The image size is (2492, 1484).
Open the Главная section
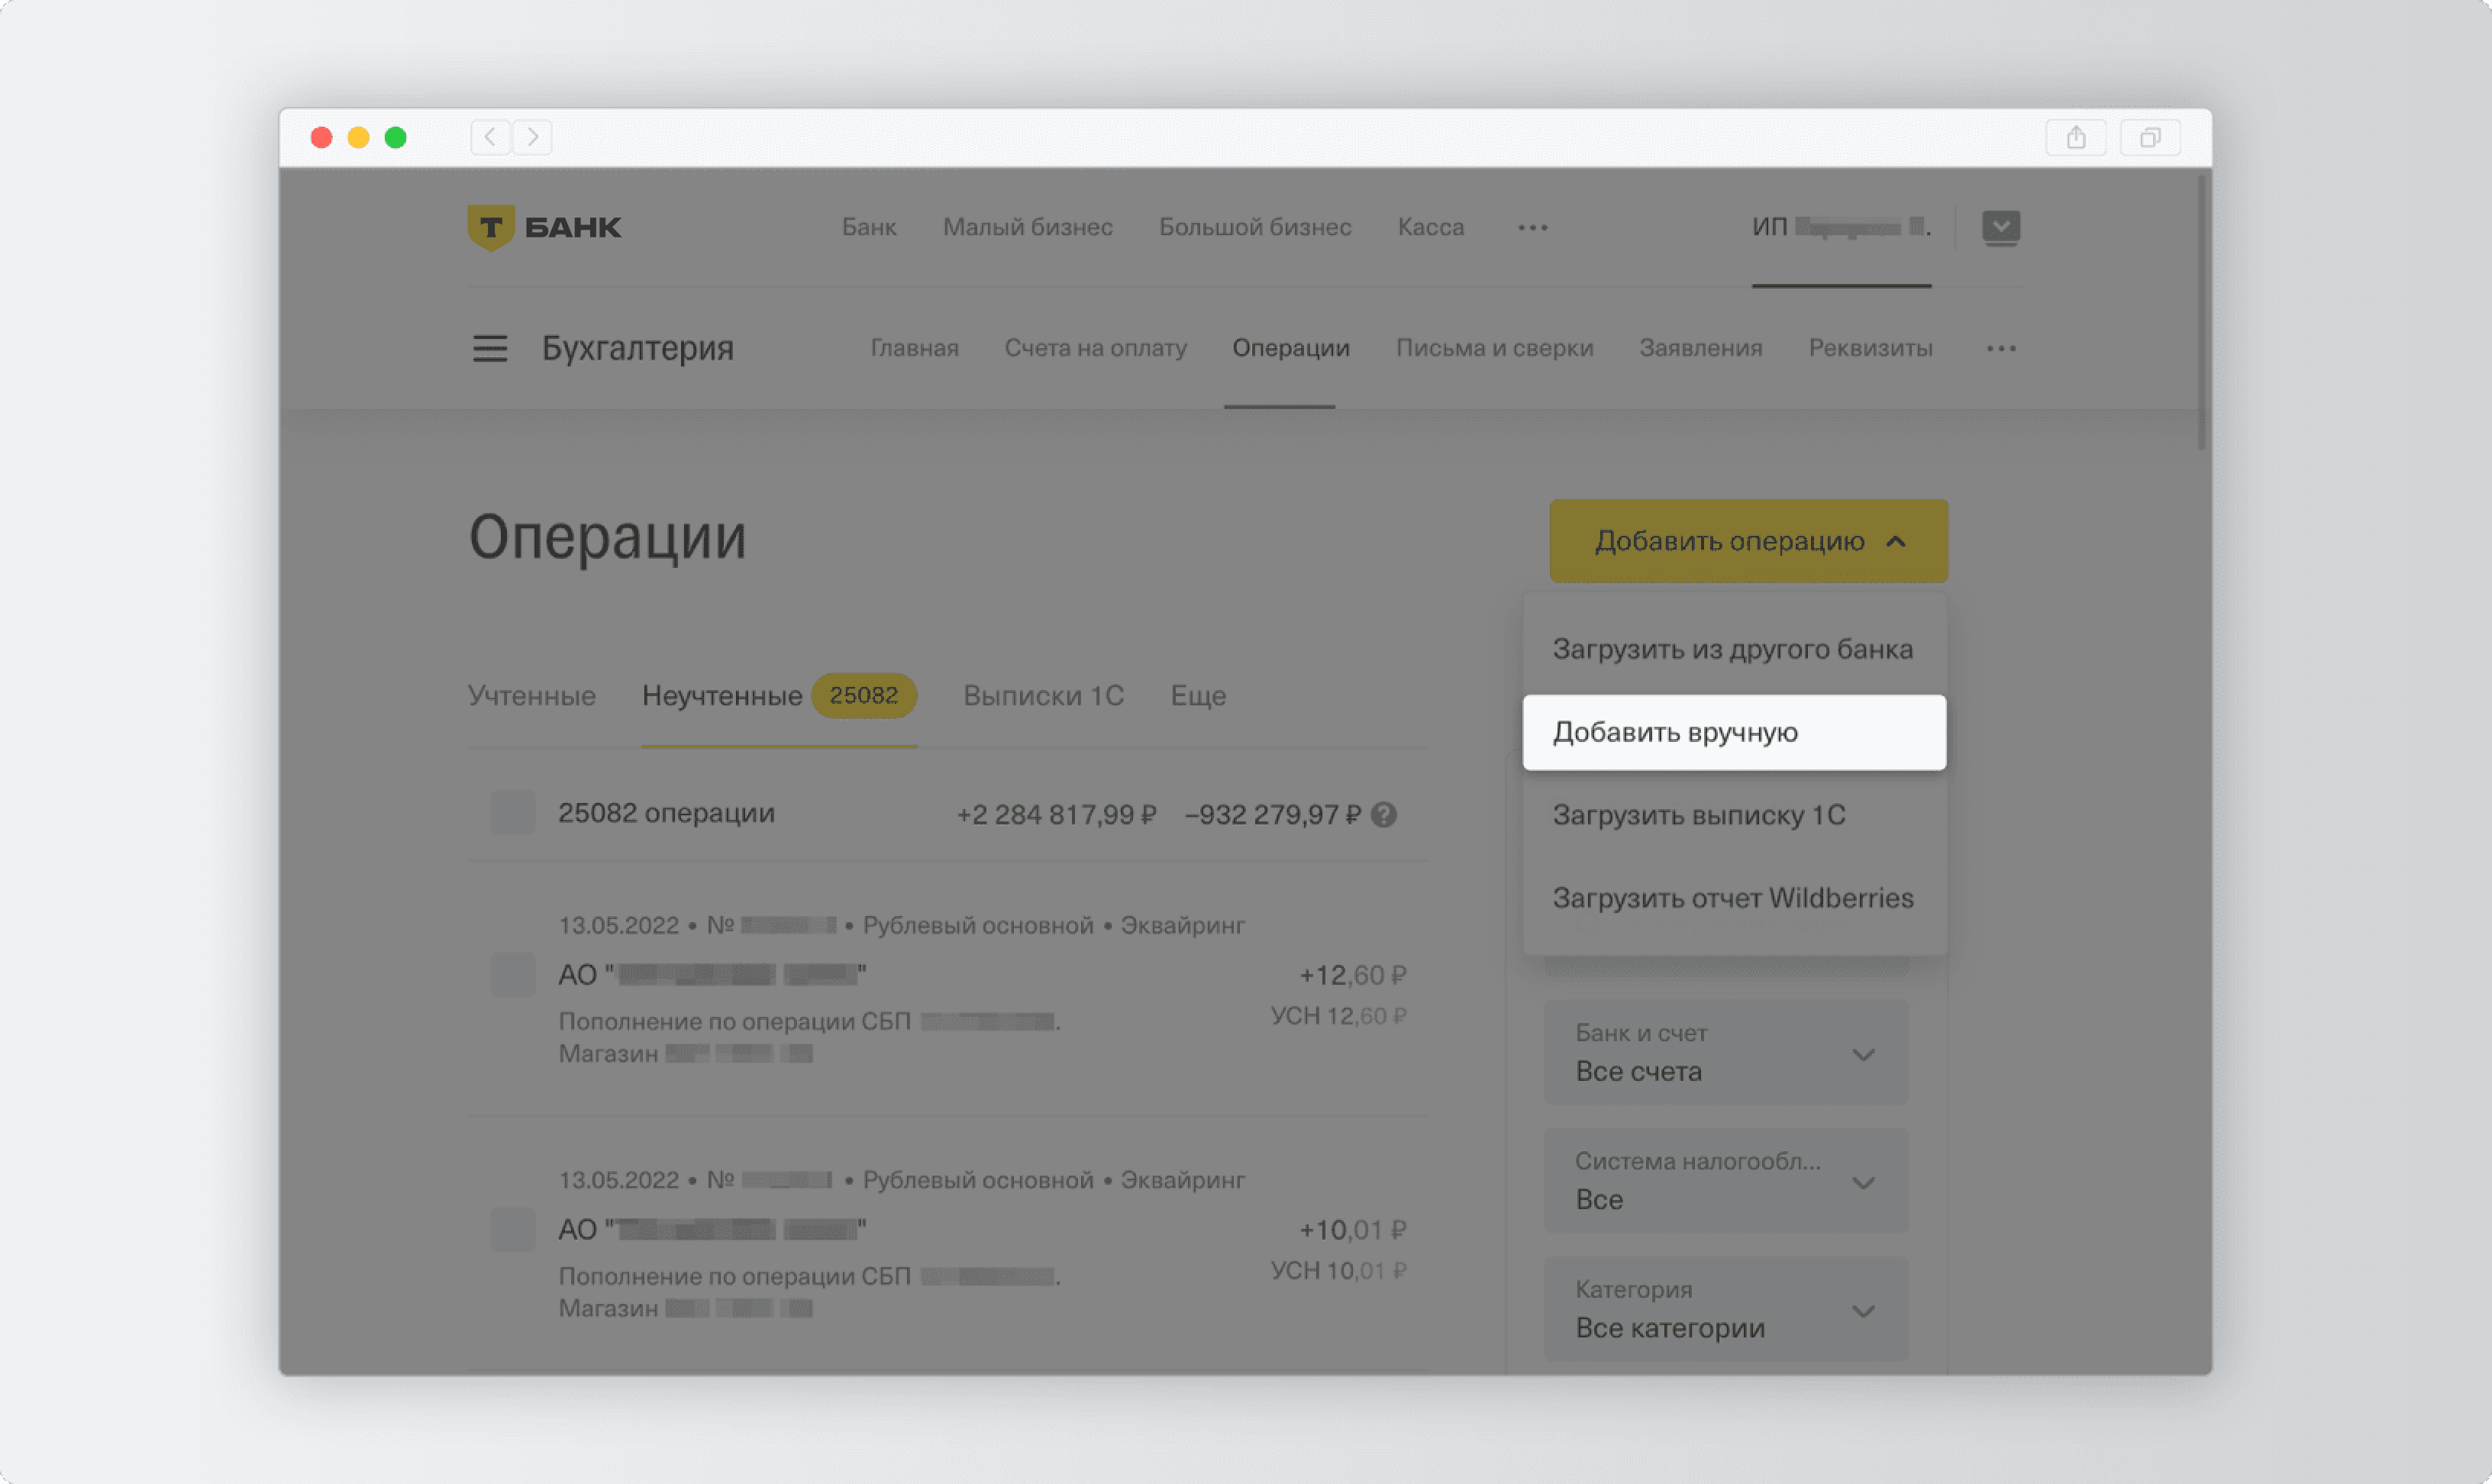914,348
